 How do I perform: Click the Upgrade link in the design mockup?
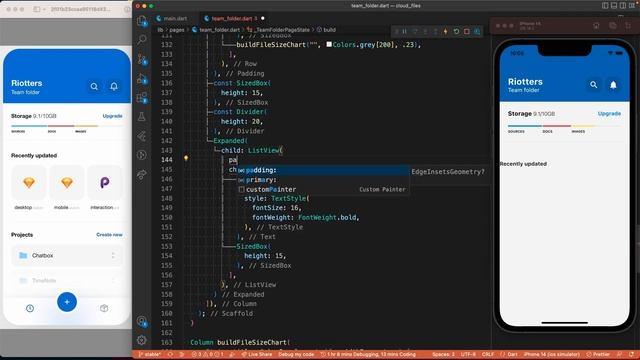pos(112,116)
